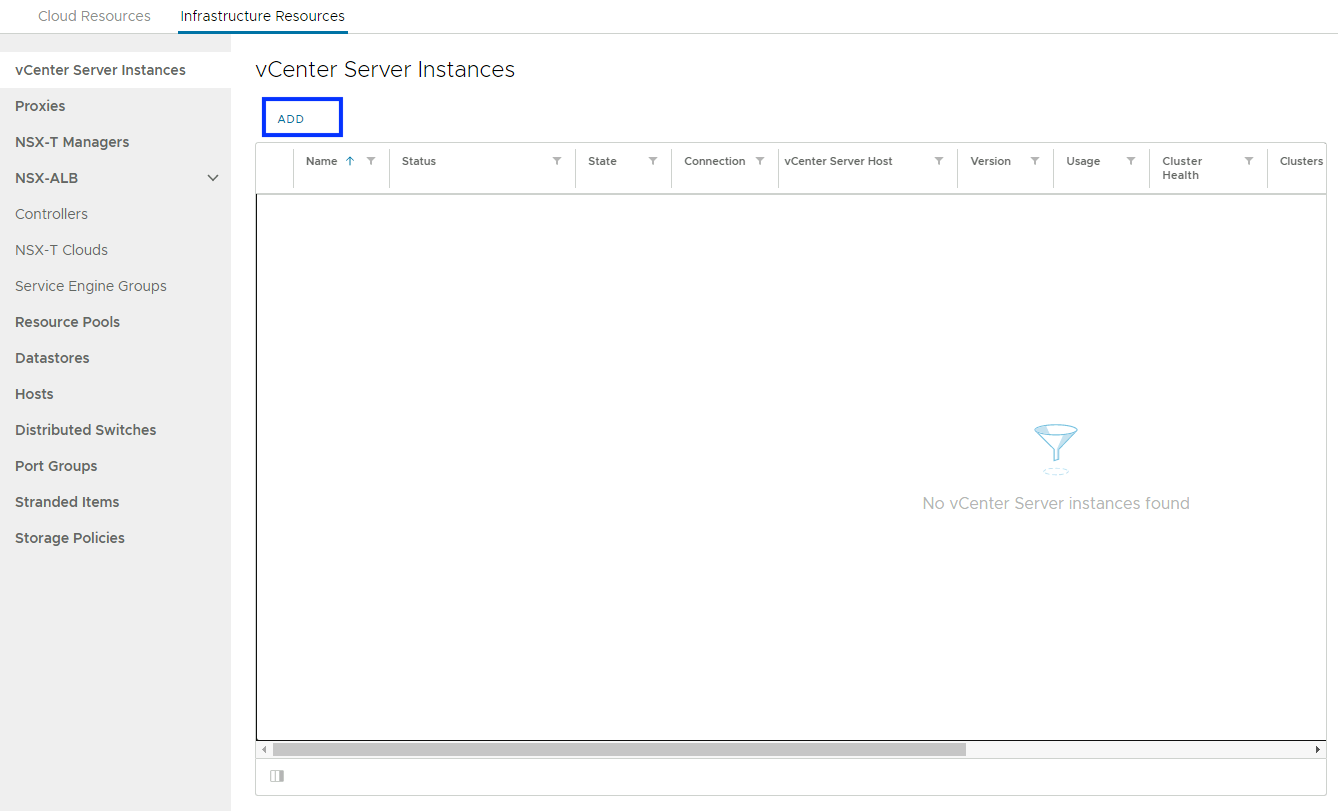Image resolution: width=1338 pixels, height=811 pixels.
Task: Click the State column filter icon
Action: pos(653,161)
